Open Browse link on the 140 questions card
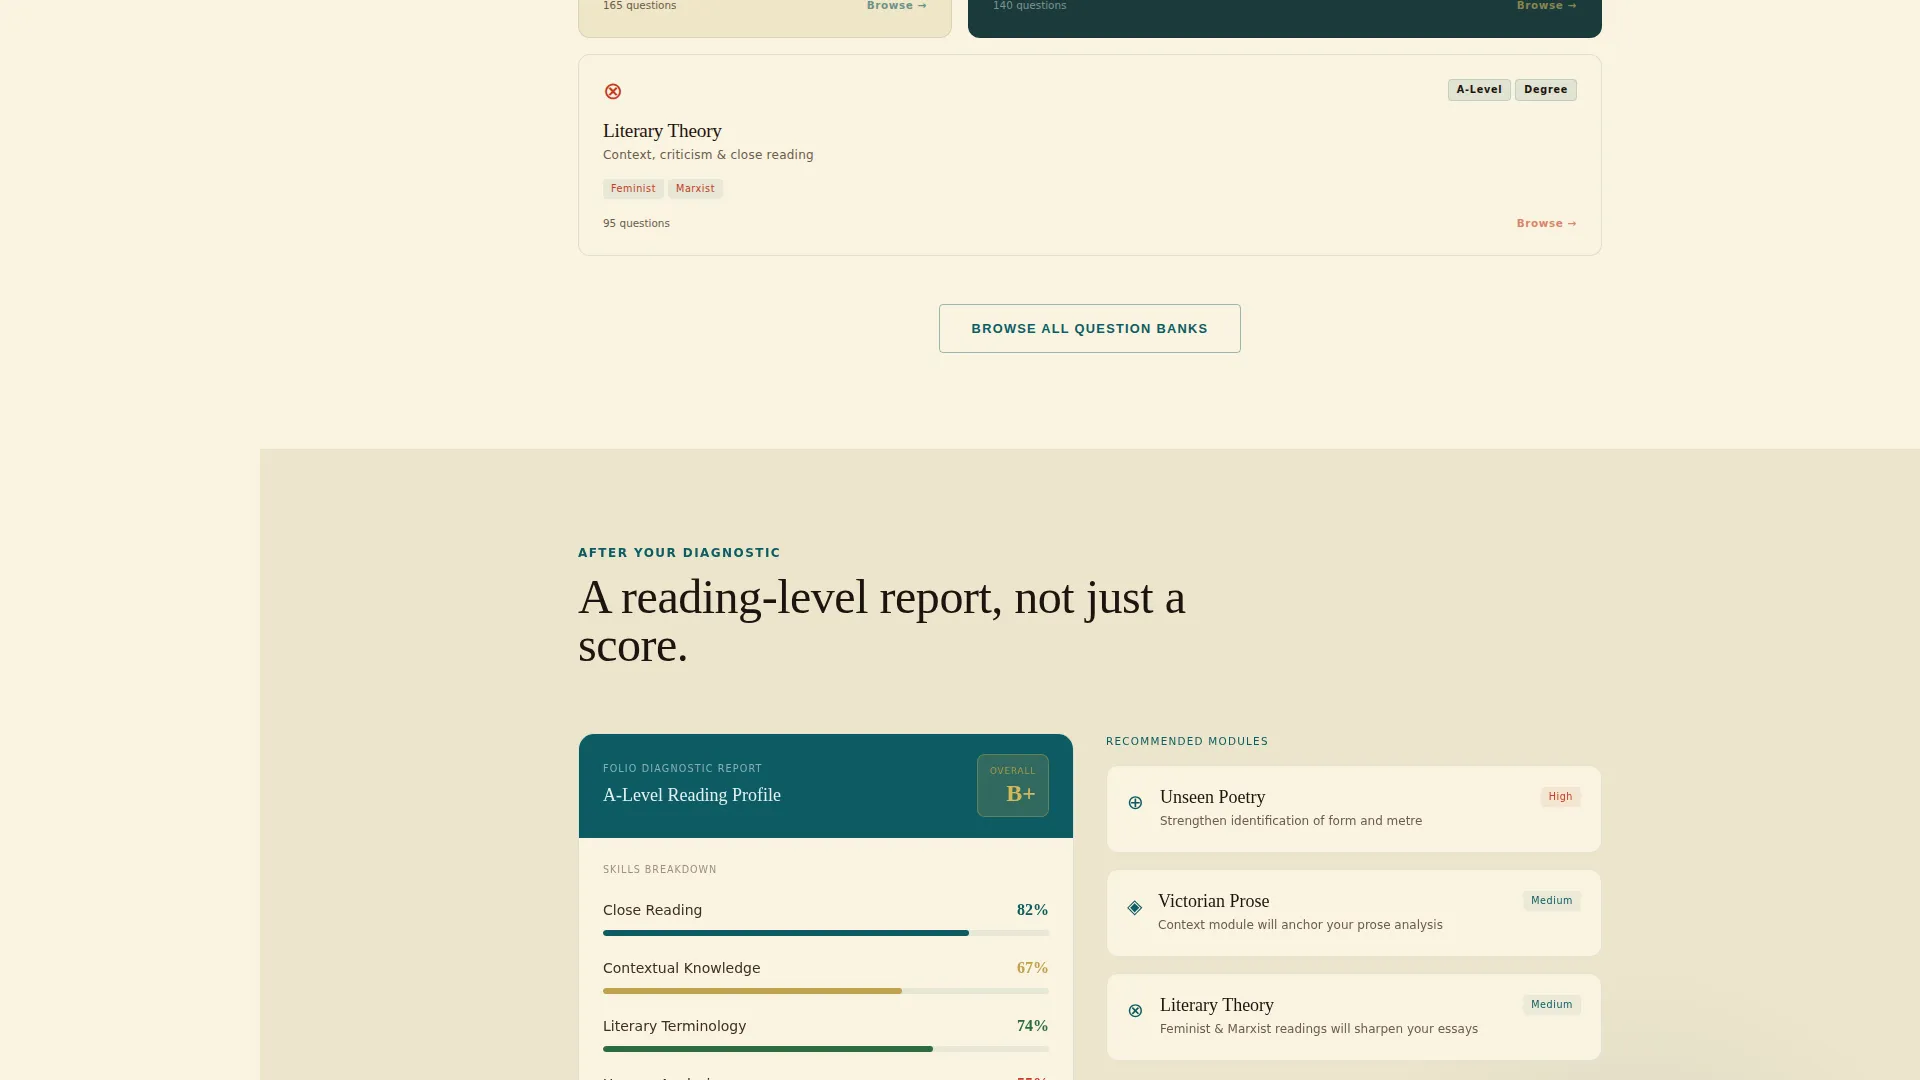 1546,6
